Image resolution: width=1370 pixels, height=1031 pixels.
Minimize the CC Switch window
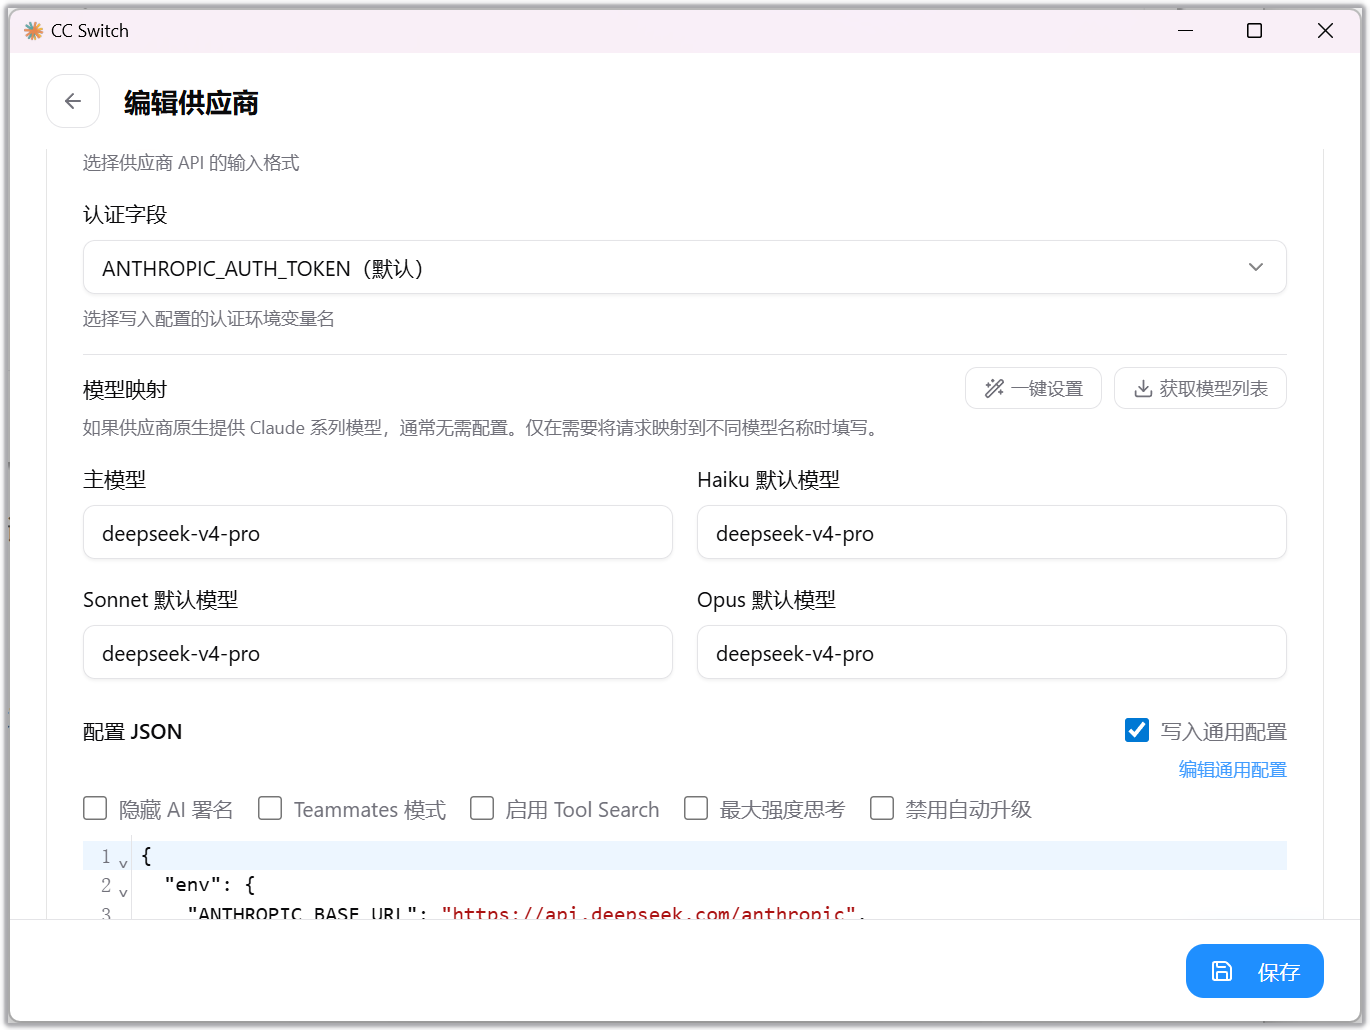click(x=1185, y=31)
